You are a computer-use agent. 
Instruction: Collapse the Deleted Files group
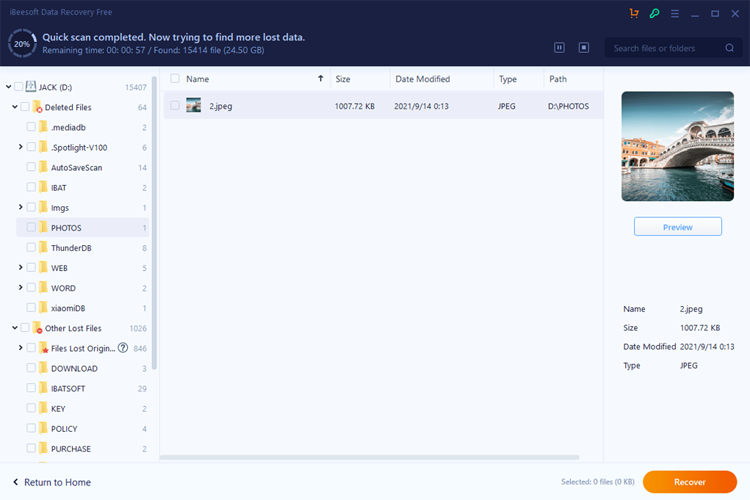(x=14, y=107)
